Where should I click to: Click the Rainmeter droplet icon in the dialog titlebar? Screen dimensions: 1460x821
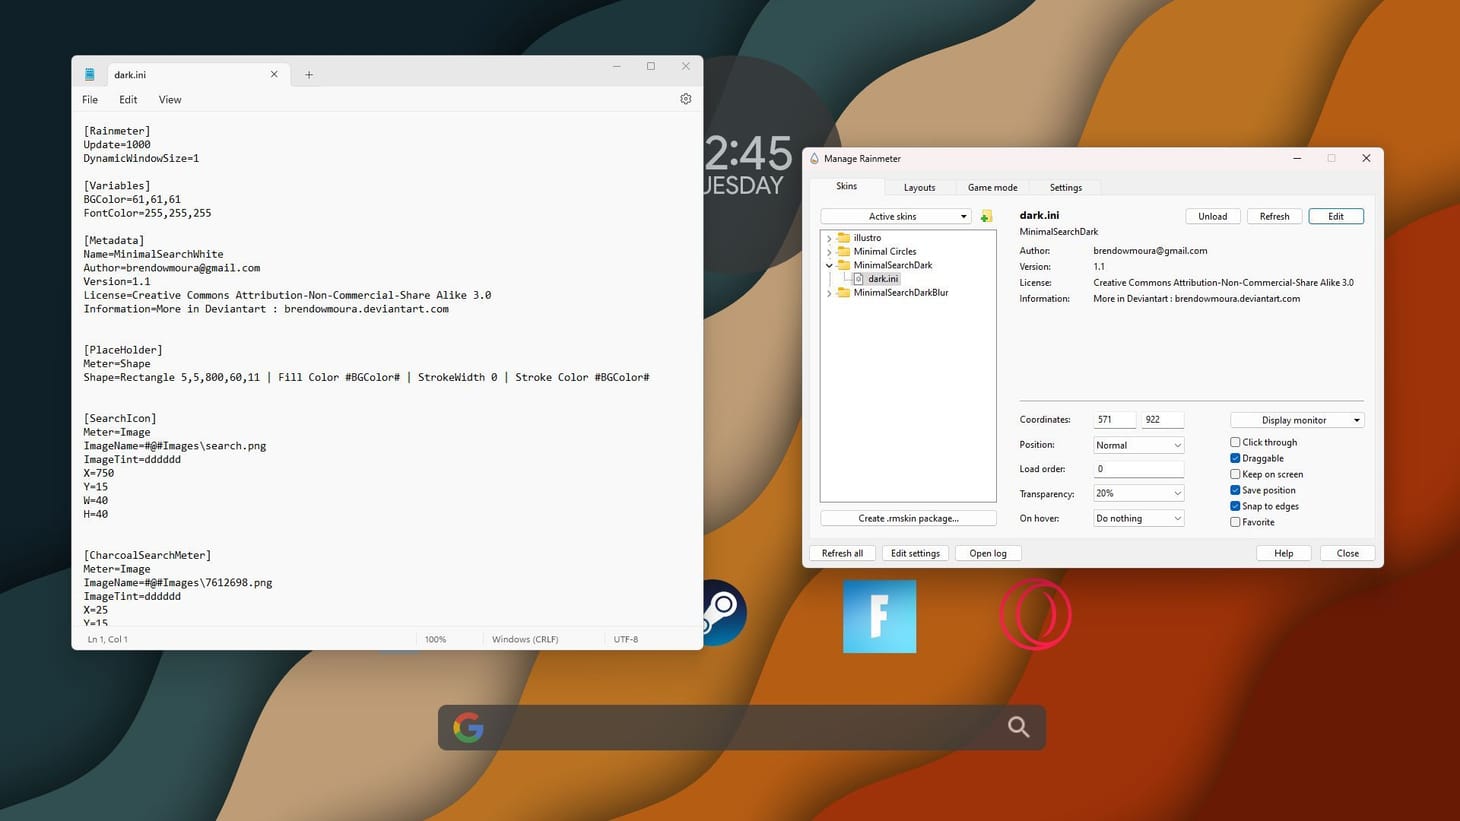814,158
